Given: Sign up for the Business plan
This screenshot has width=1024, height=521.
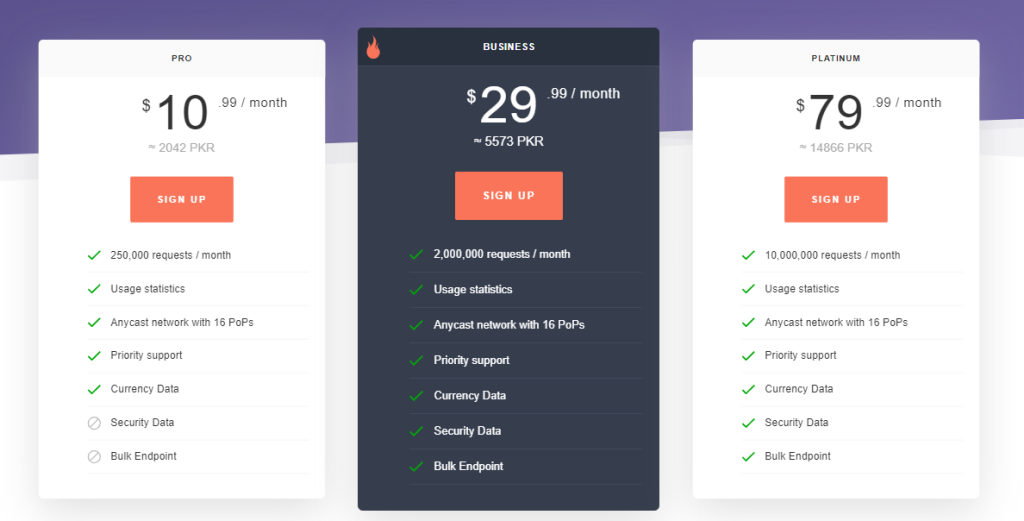Looking at the screenshot, I should (x=509, y=195).
